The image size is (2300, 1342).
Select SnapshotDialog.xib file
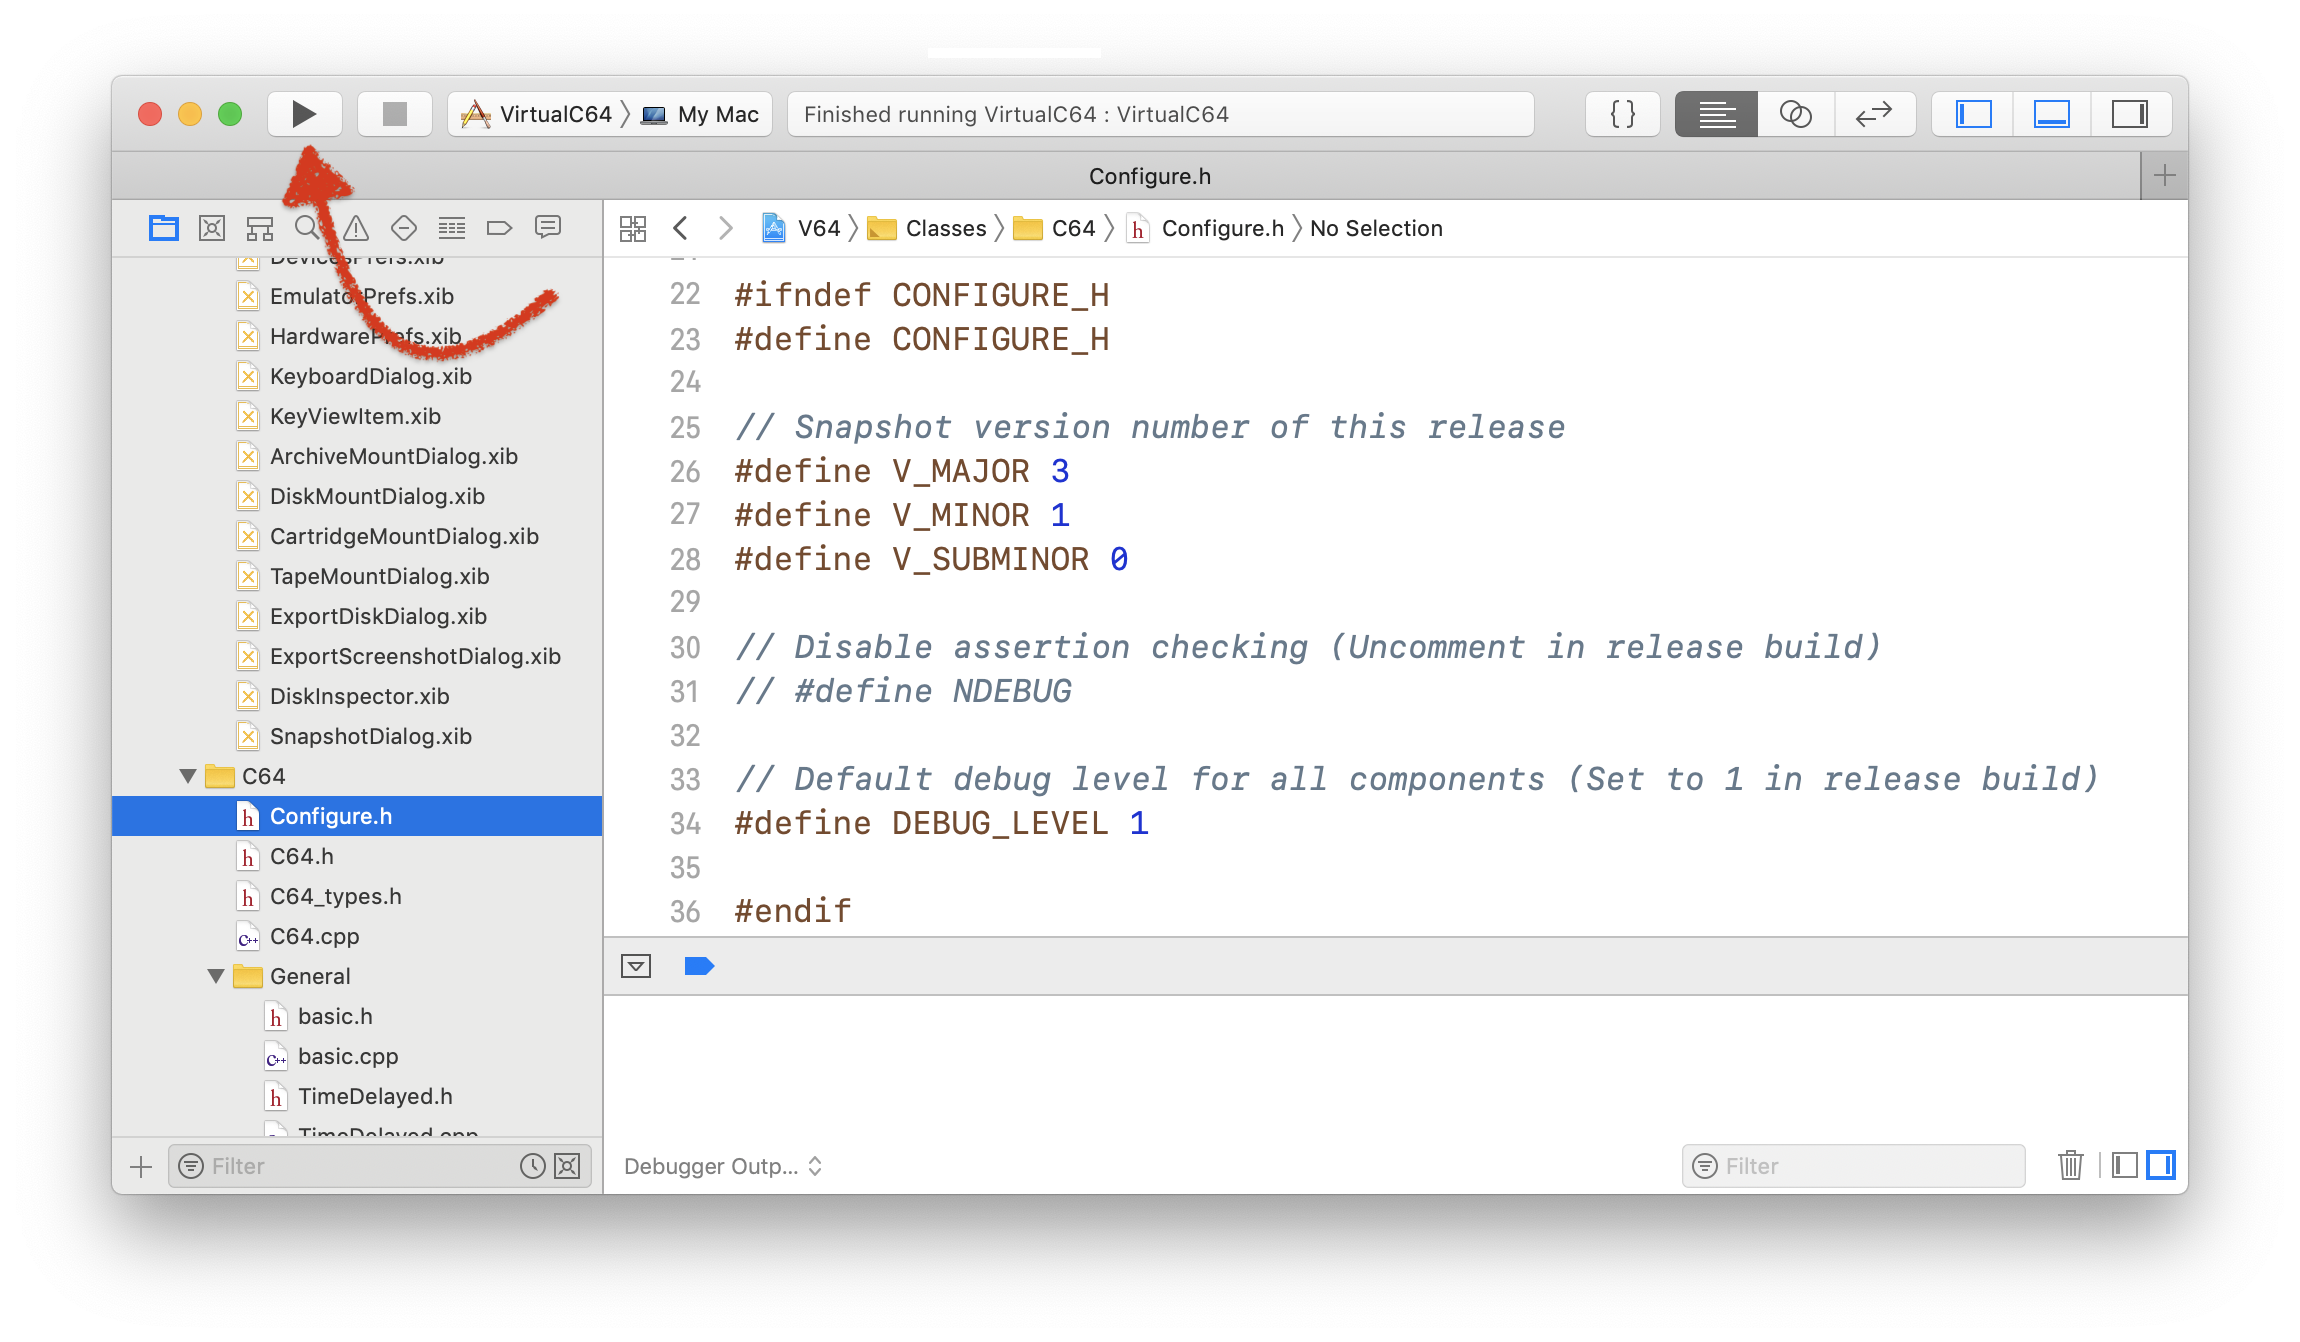pos(357,736)
